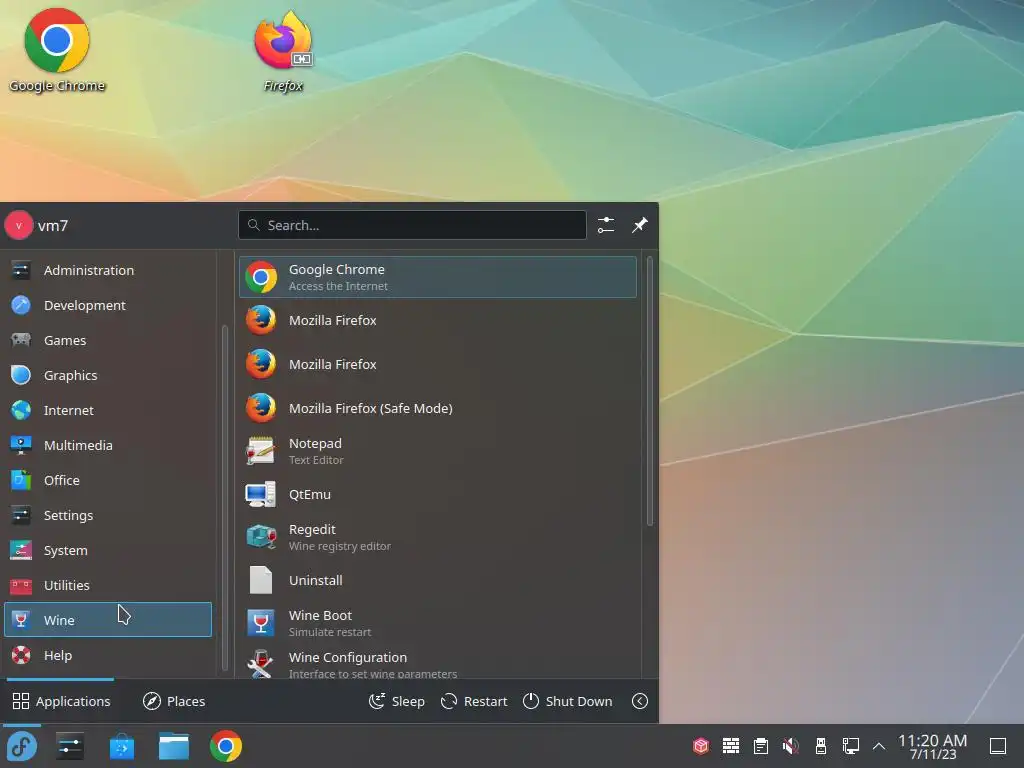
Task: Select the Multimedia category
Action: [108, 445]
